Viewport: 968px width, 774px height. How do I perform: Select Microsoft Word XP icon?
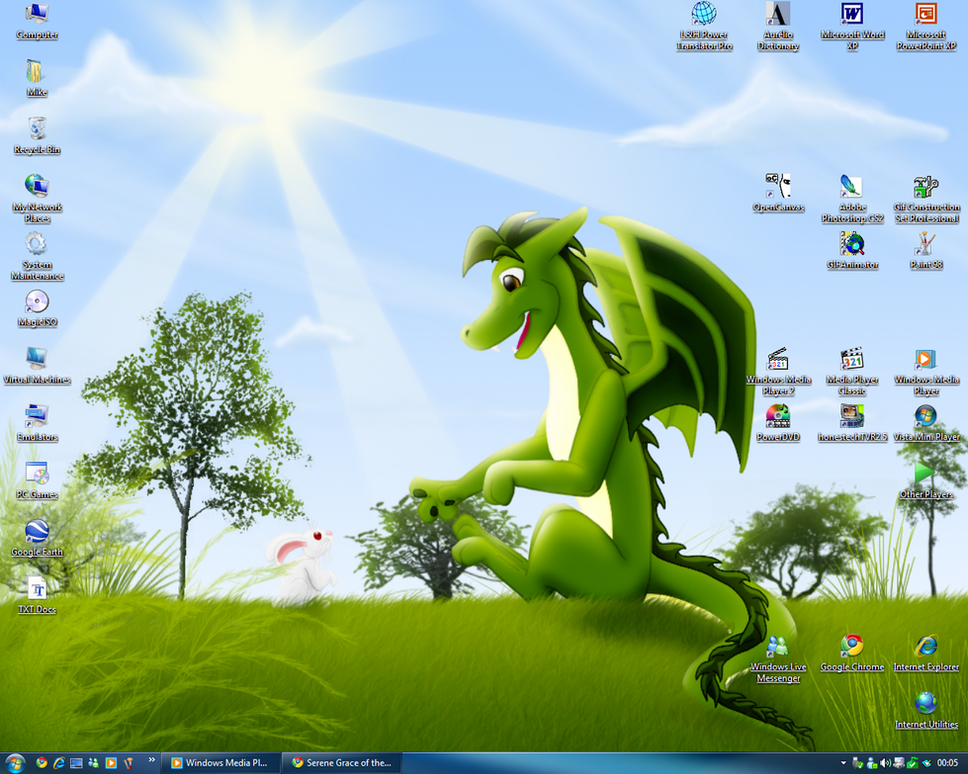852,26
